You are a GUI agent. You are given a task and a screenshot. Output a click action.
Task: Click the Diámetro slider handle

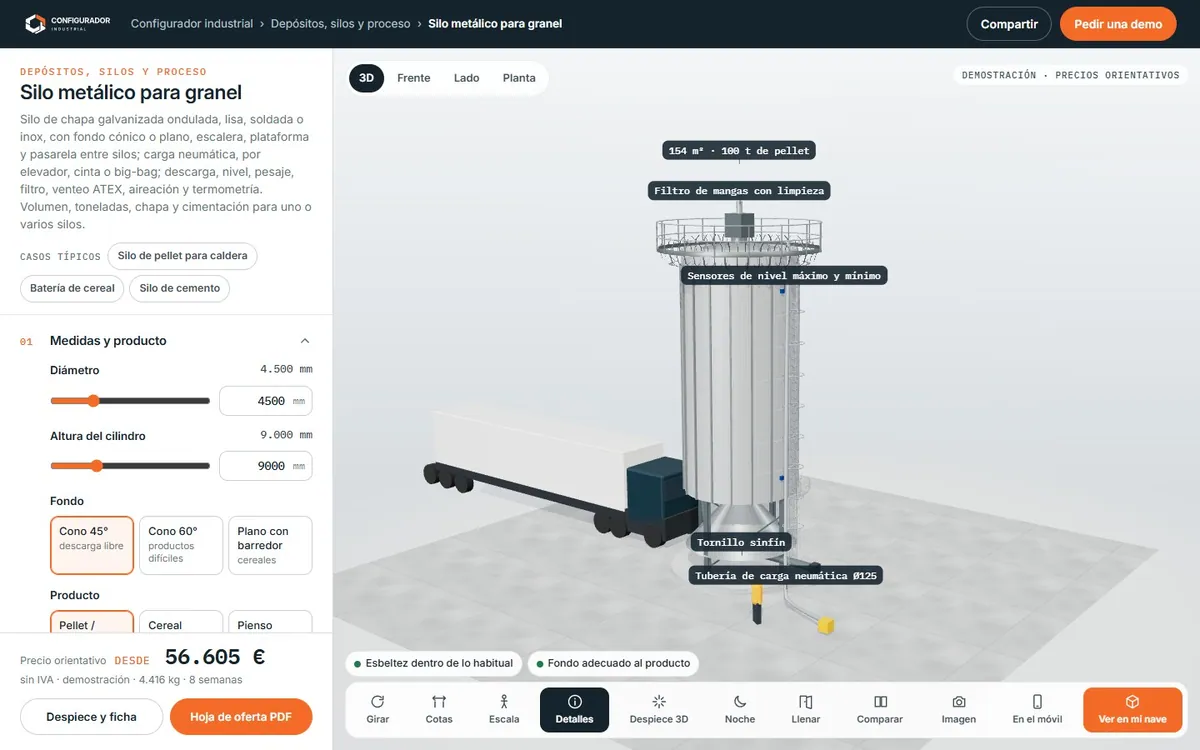(x=93, y=401)
